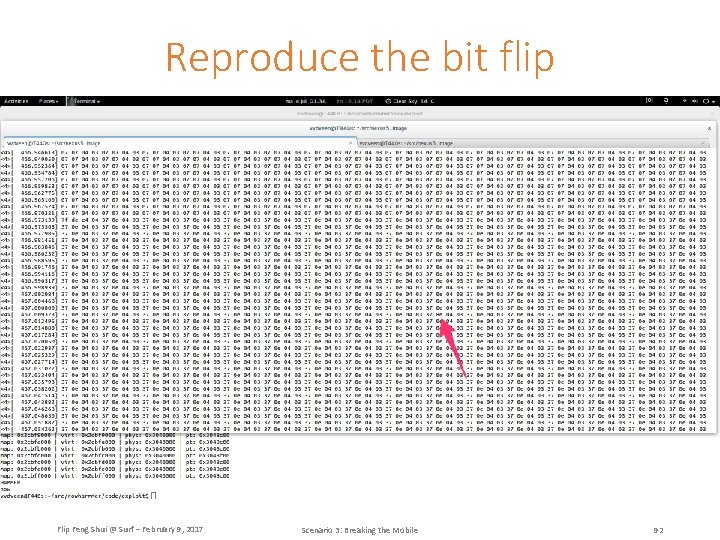Open the Activities overview

pyautogui.click(x=17, y=101)
